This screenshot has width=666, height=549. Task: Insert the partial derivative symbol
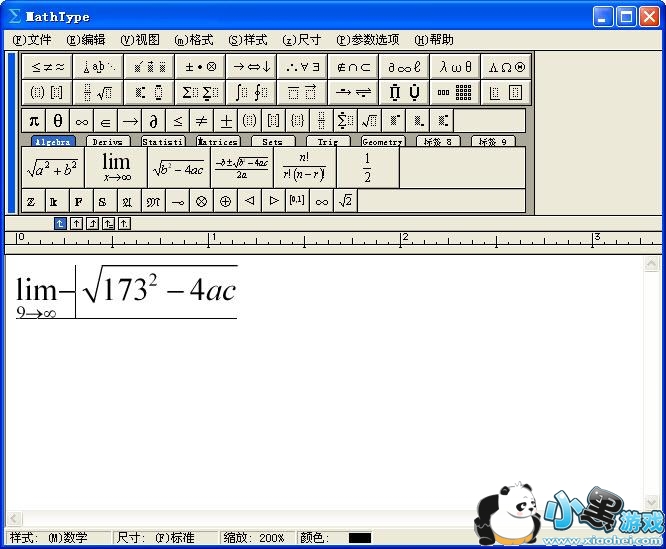(x=154, y=121)
